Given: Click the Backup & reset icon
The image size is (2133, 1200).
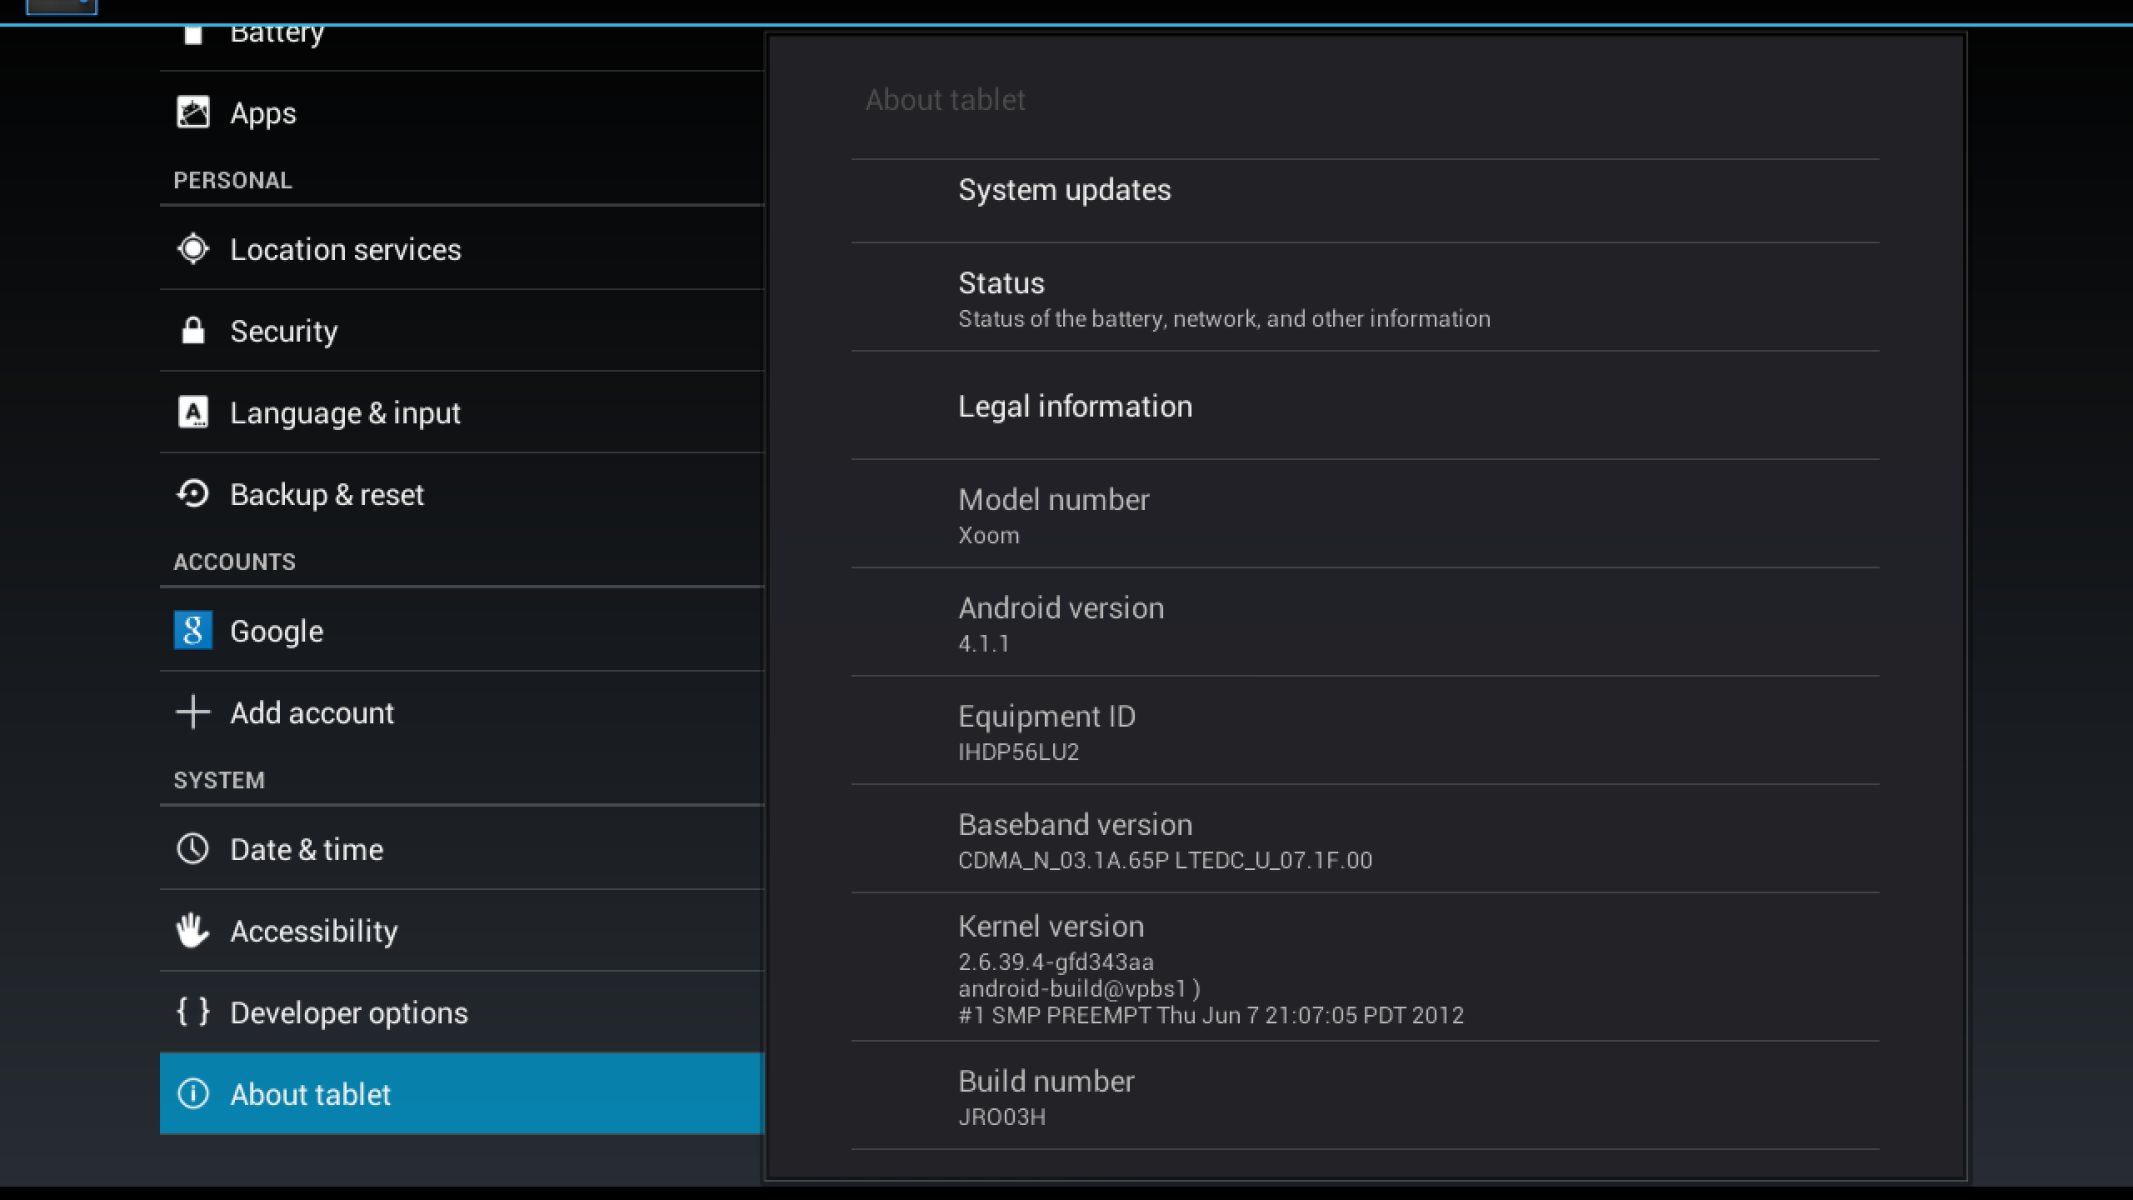Looking at the screenshot, I should tap(193, 494).
